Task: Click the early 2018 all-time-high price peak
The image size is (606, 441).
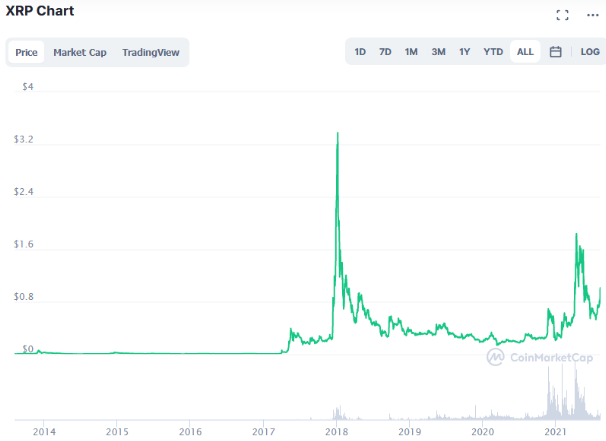Action: [338, 133]
